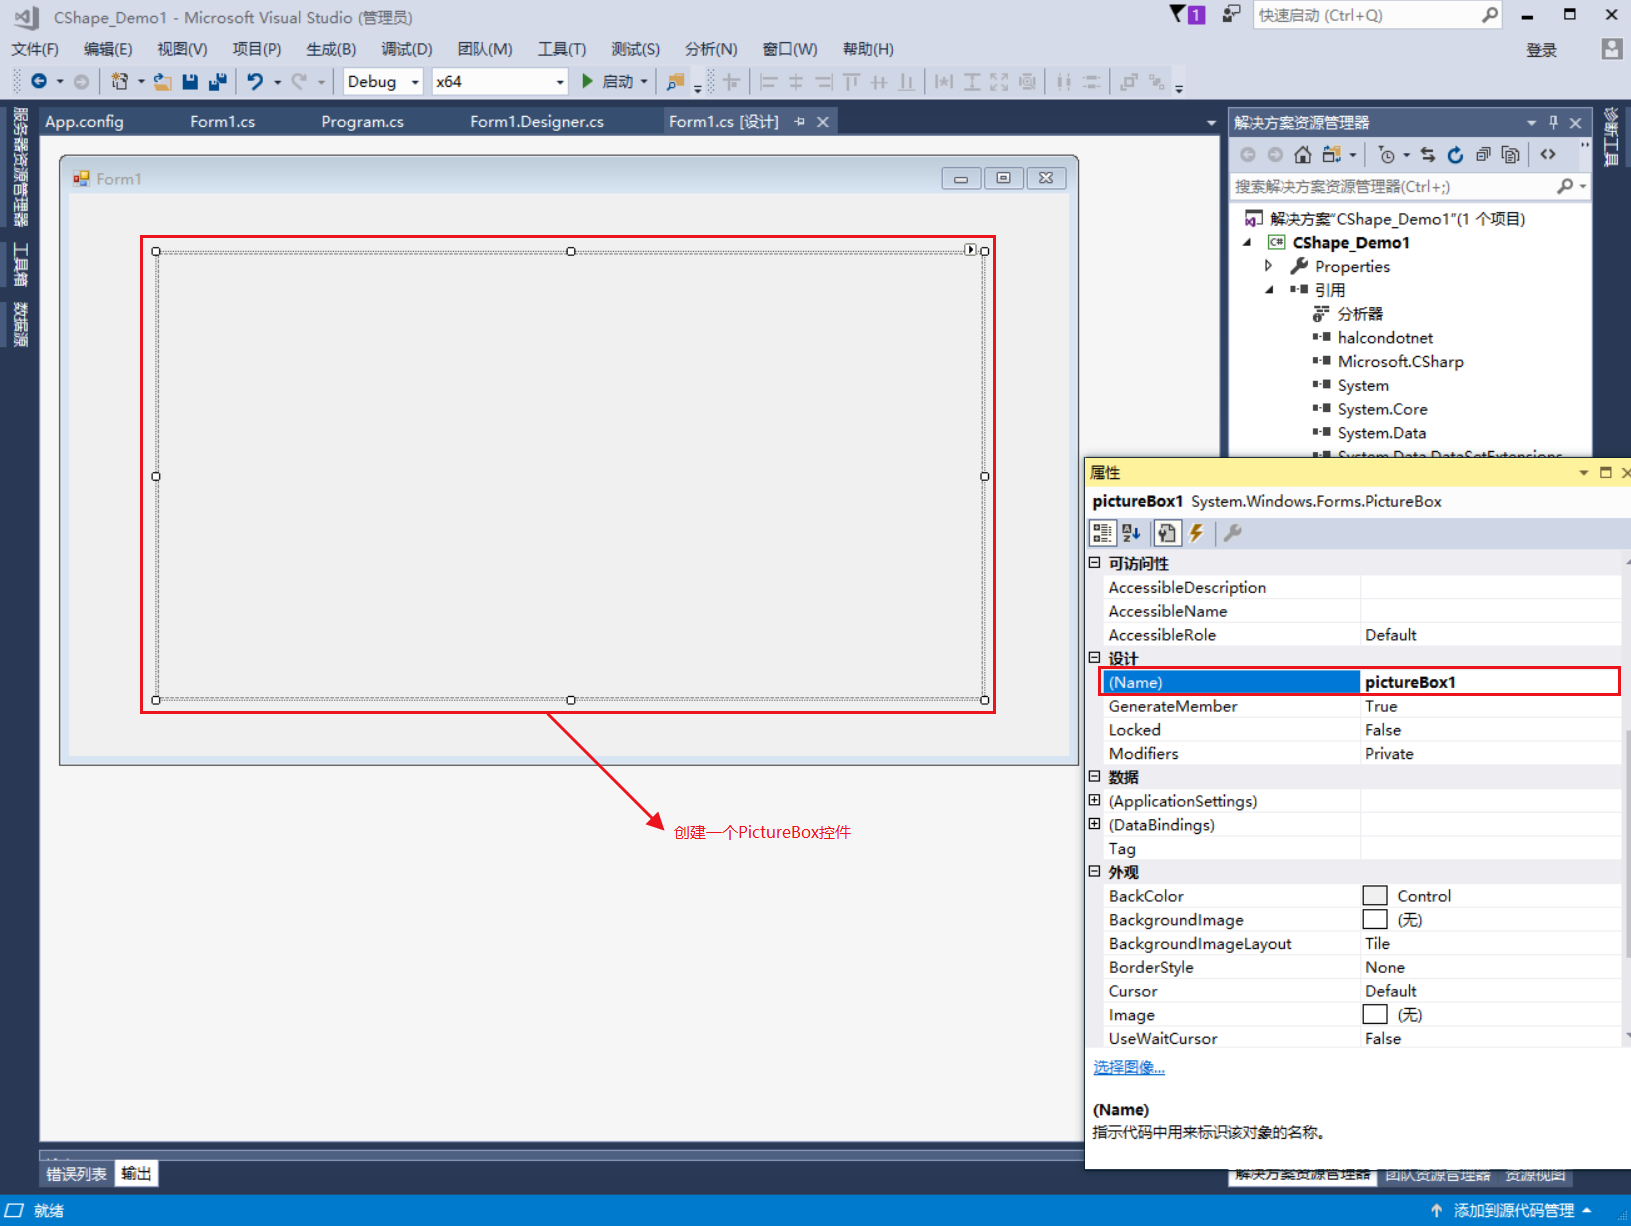This screenshot has width=1631, height=1226.
Task: Click the Sync with Active Document icon
Action: point(1428,154)
